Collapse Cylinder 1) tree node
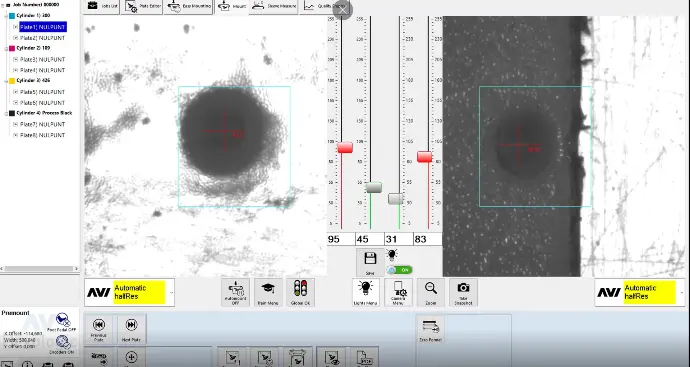 click(x=6, y=16)
